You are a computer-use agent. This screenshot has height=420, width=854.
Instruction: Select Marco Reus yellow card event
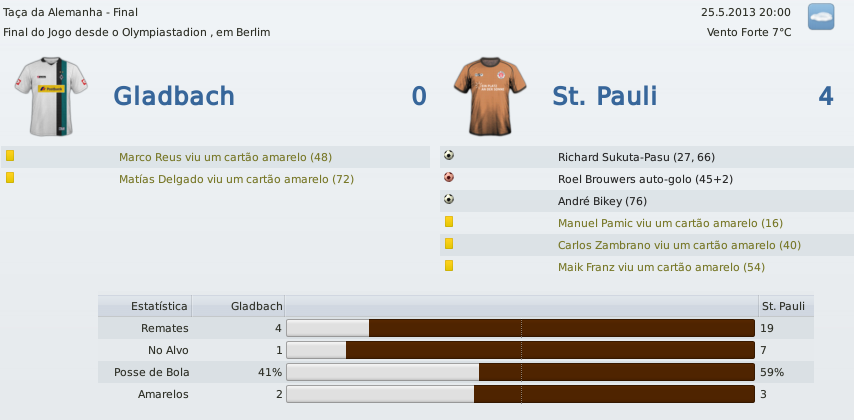225,157
